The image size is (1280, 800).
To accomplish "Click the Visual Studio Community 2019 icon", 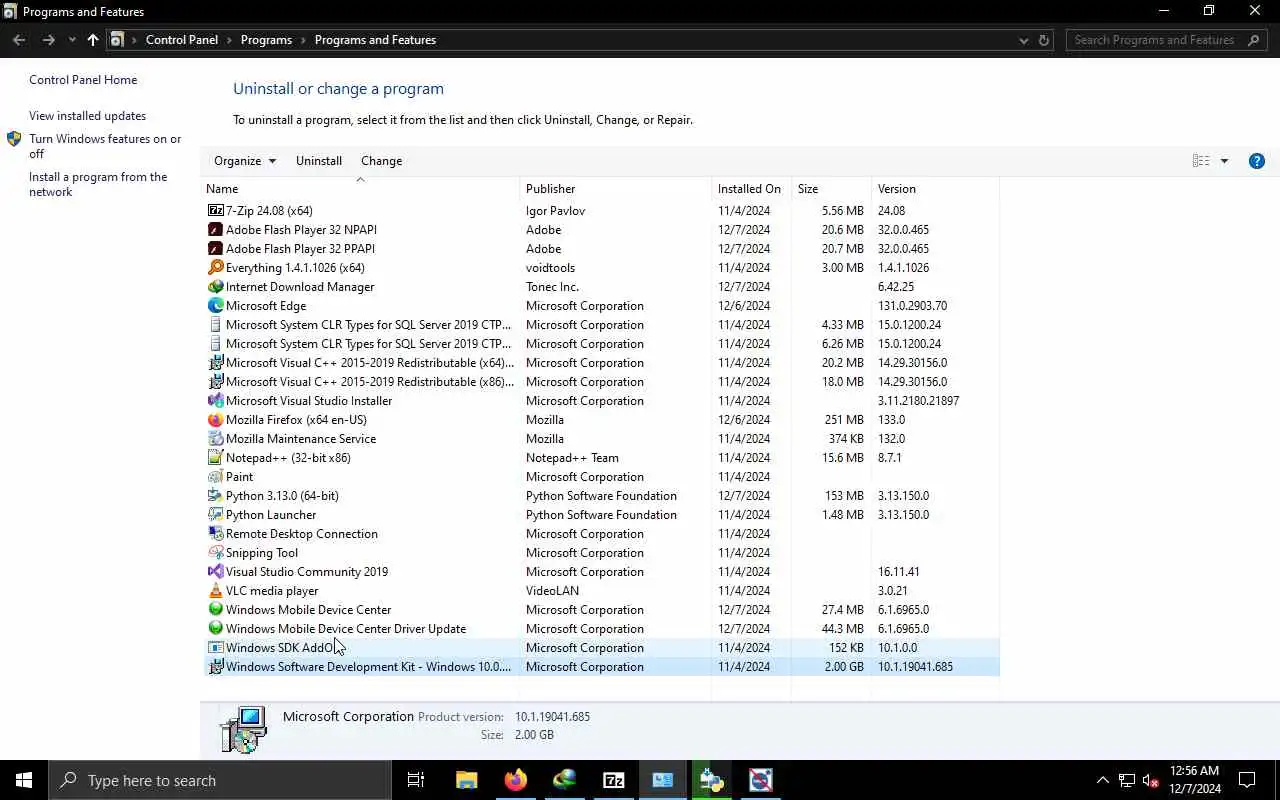I will pos(215,572).
